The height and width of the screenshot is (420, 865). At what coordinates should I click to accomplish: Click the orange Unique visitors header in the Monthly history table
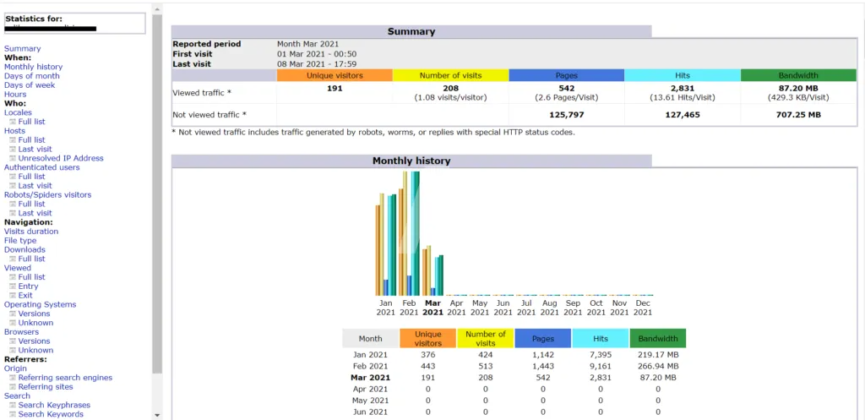pyautogui.click(x=428, y=339)
